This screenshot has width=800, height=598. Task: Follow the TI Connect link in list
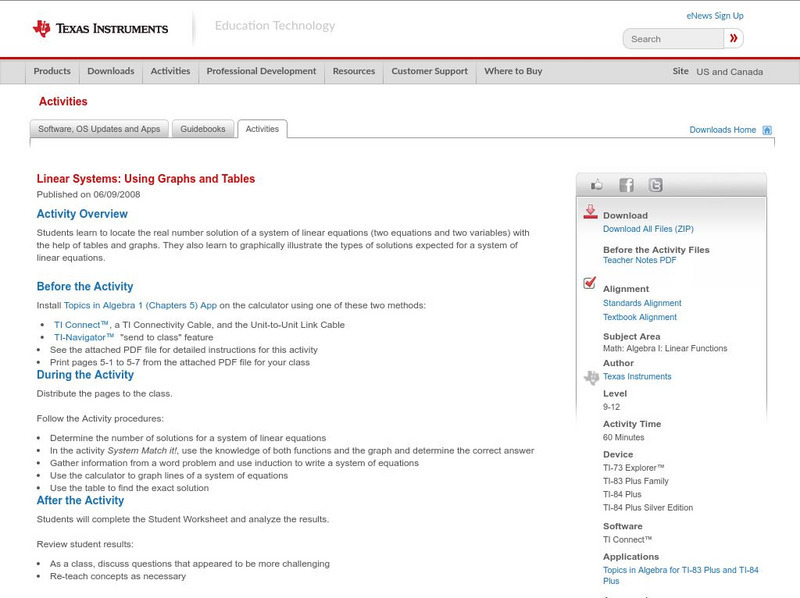pos(82,325)
